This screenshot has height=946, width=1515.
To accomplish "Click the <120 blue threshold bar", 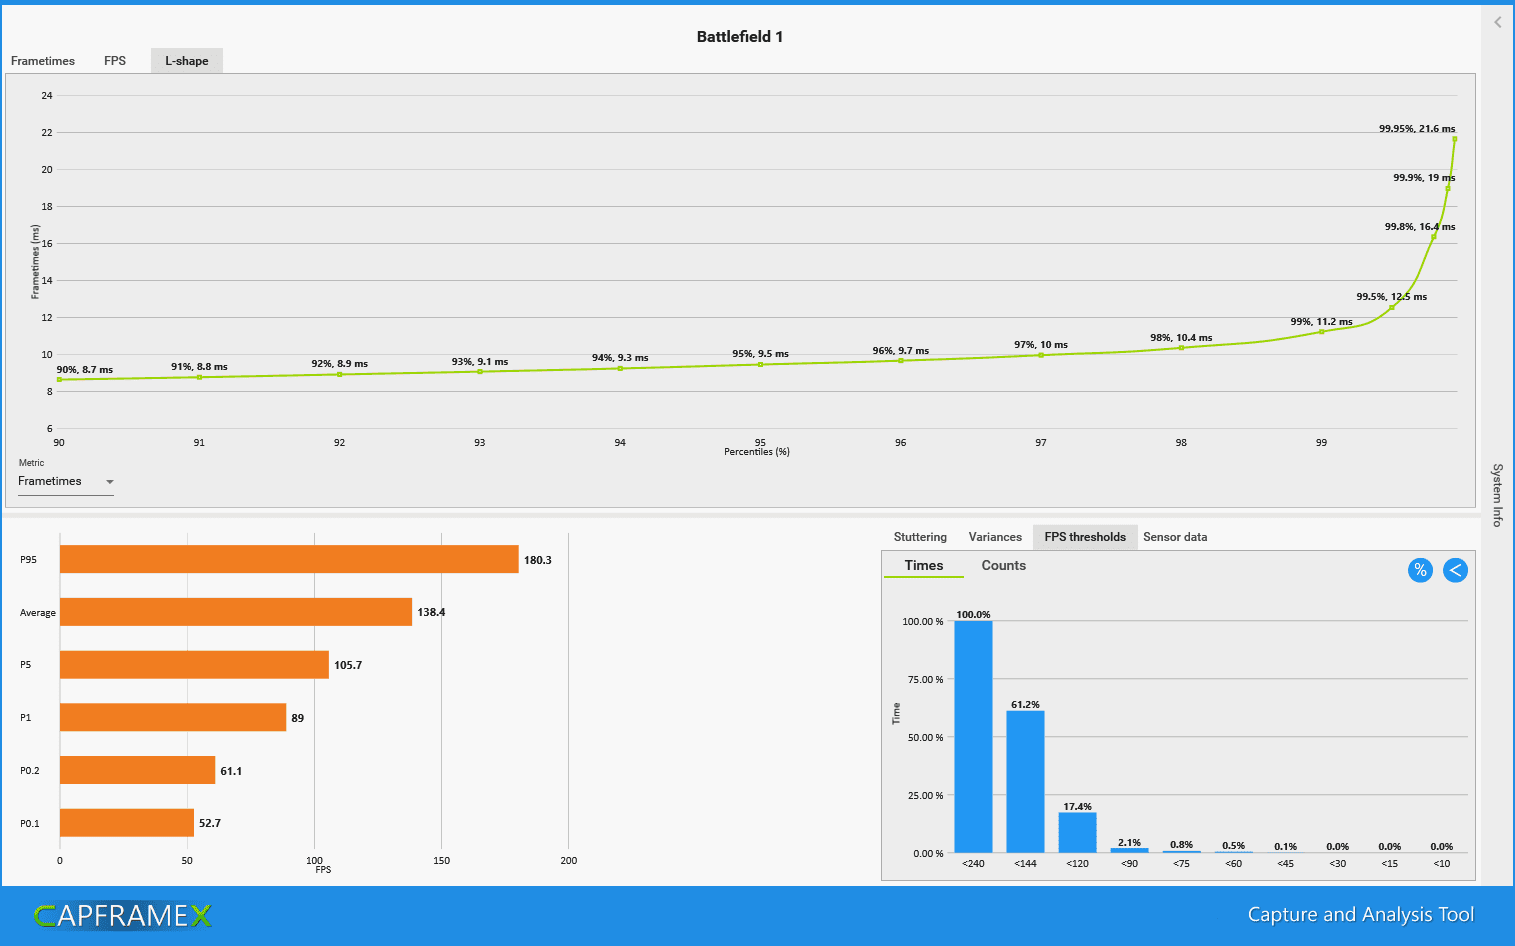I will coord(1077,833).
